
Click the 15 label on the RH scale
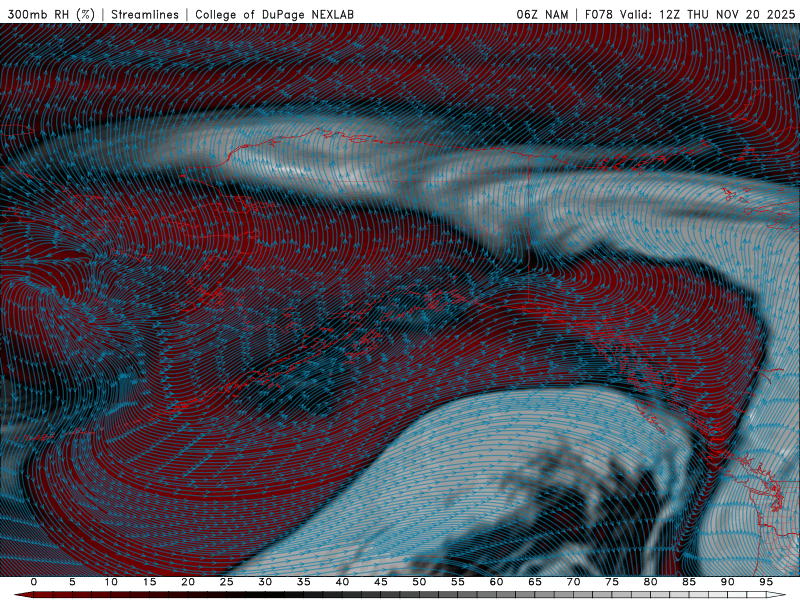coord(149,582)
